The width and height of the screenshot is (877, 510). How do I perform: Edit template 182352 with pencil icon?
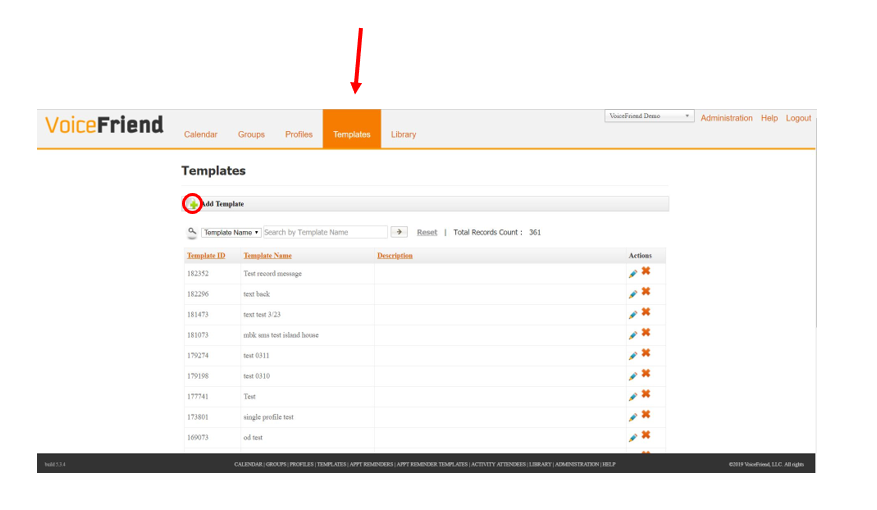pyautogui.click(x=633, y=273)
